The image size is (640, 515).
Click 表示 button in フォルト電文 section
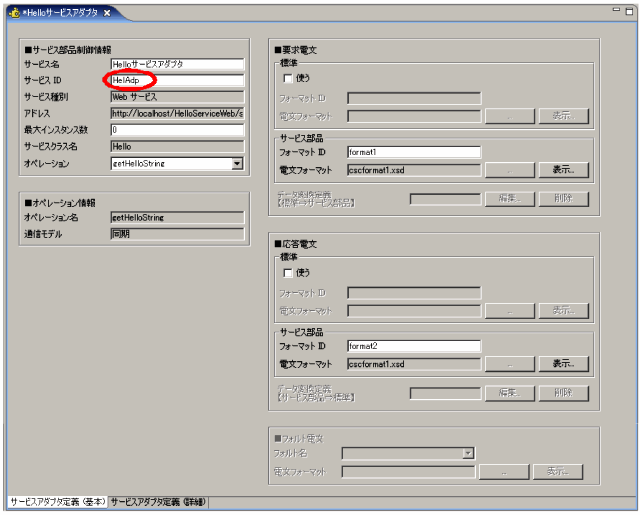tap(558, 472)
